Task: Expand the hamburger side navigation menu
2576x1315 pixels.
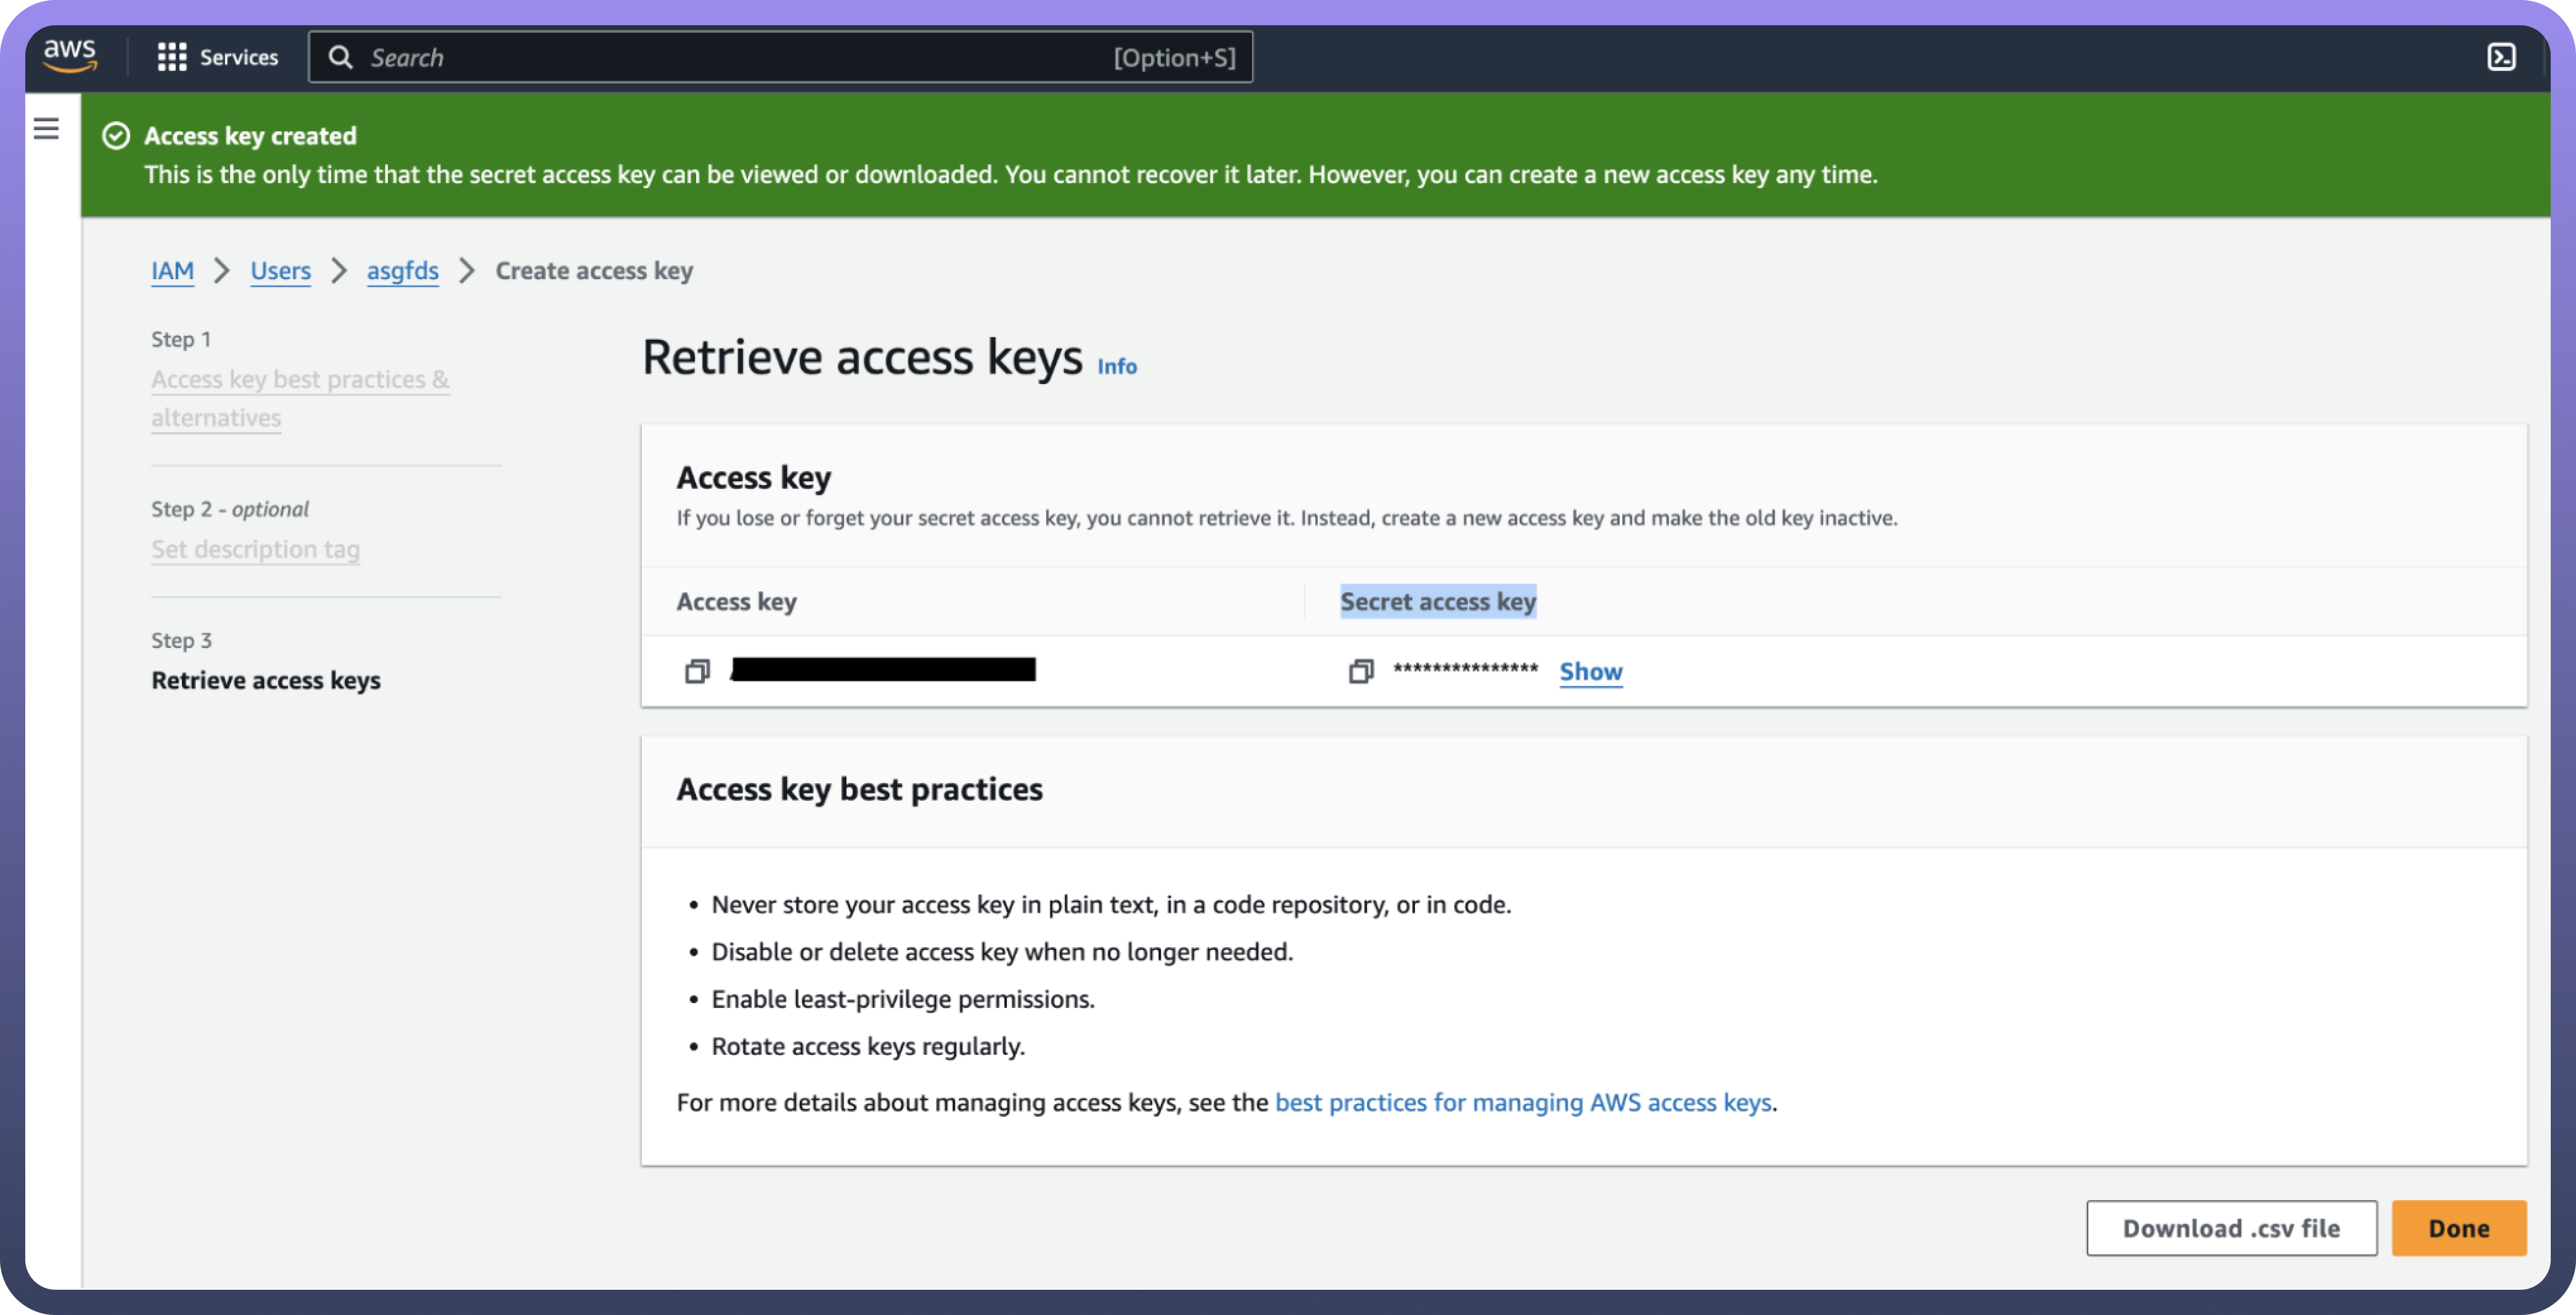Action: [x=46, y=129]
